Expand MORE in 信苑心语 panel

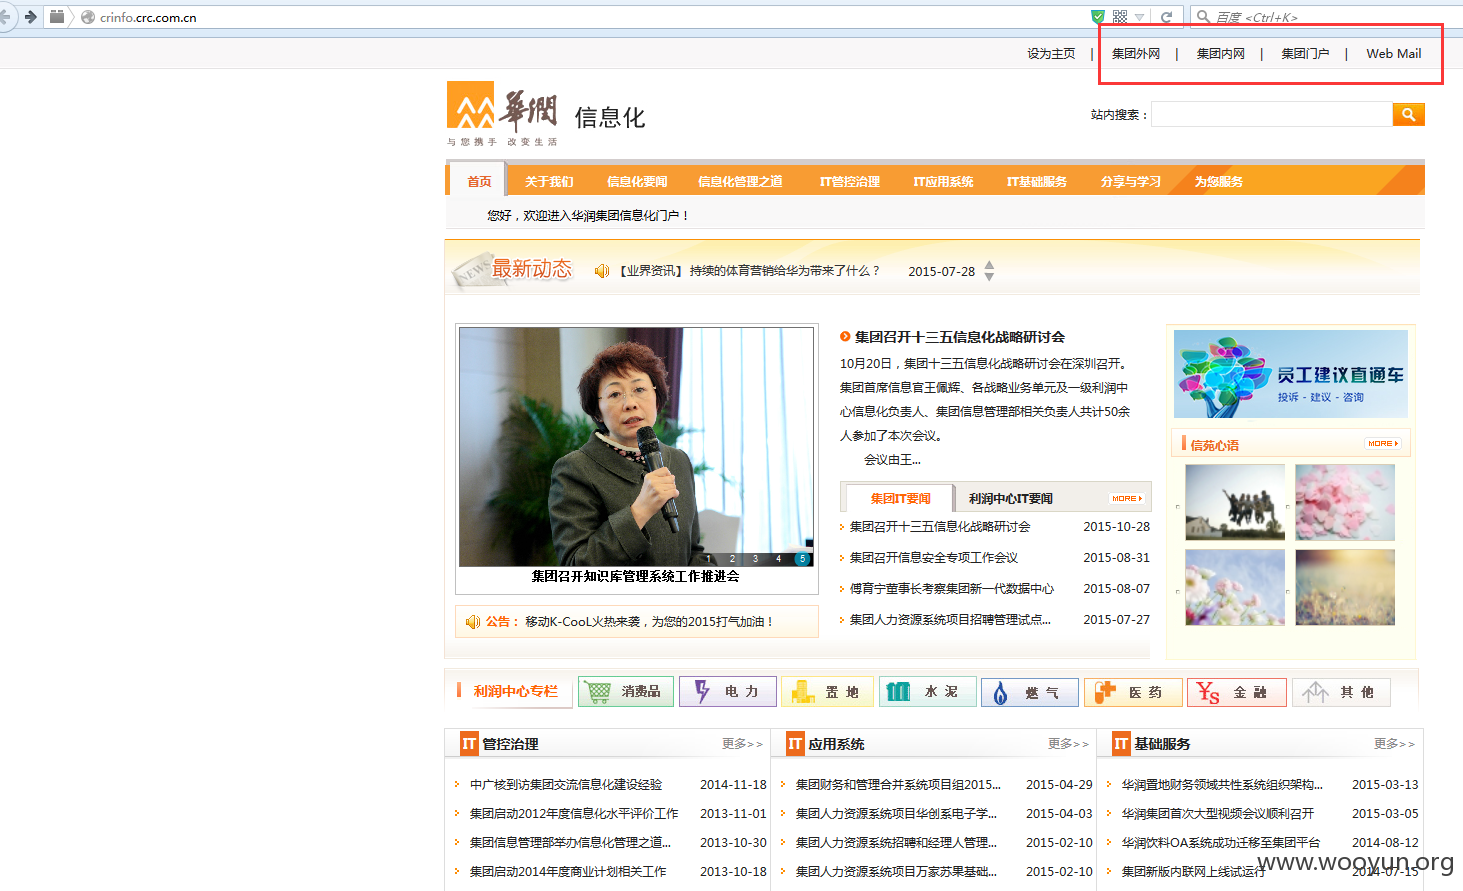tap(1383, 443)
